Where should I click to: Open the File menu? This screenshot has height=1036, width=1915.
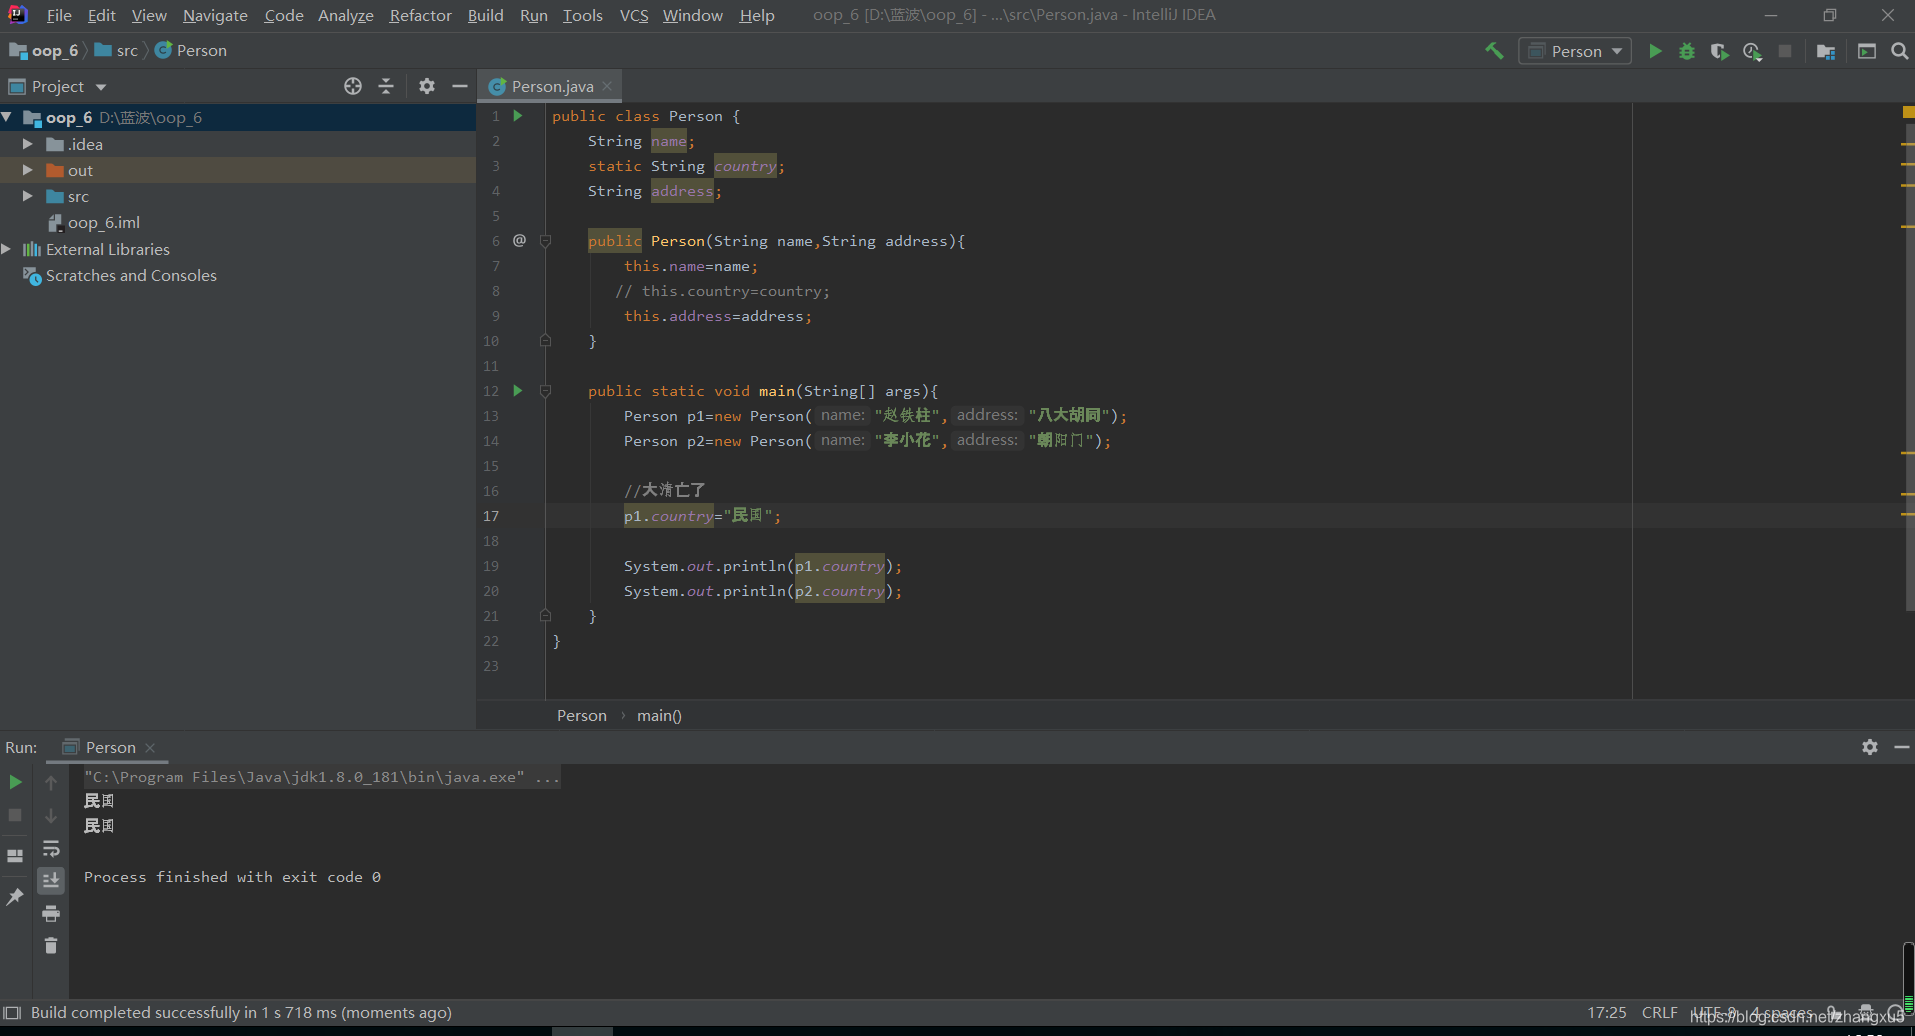[59, 15]
